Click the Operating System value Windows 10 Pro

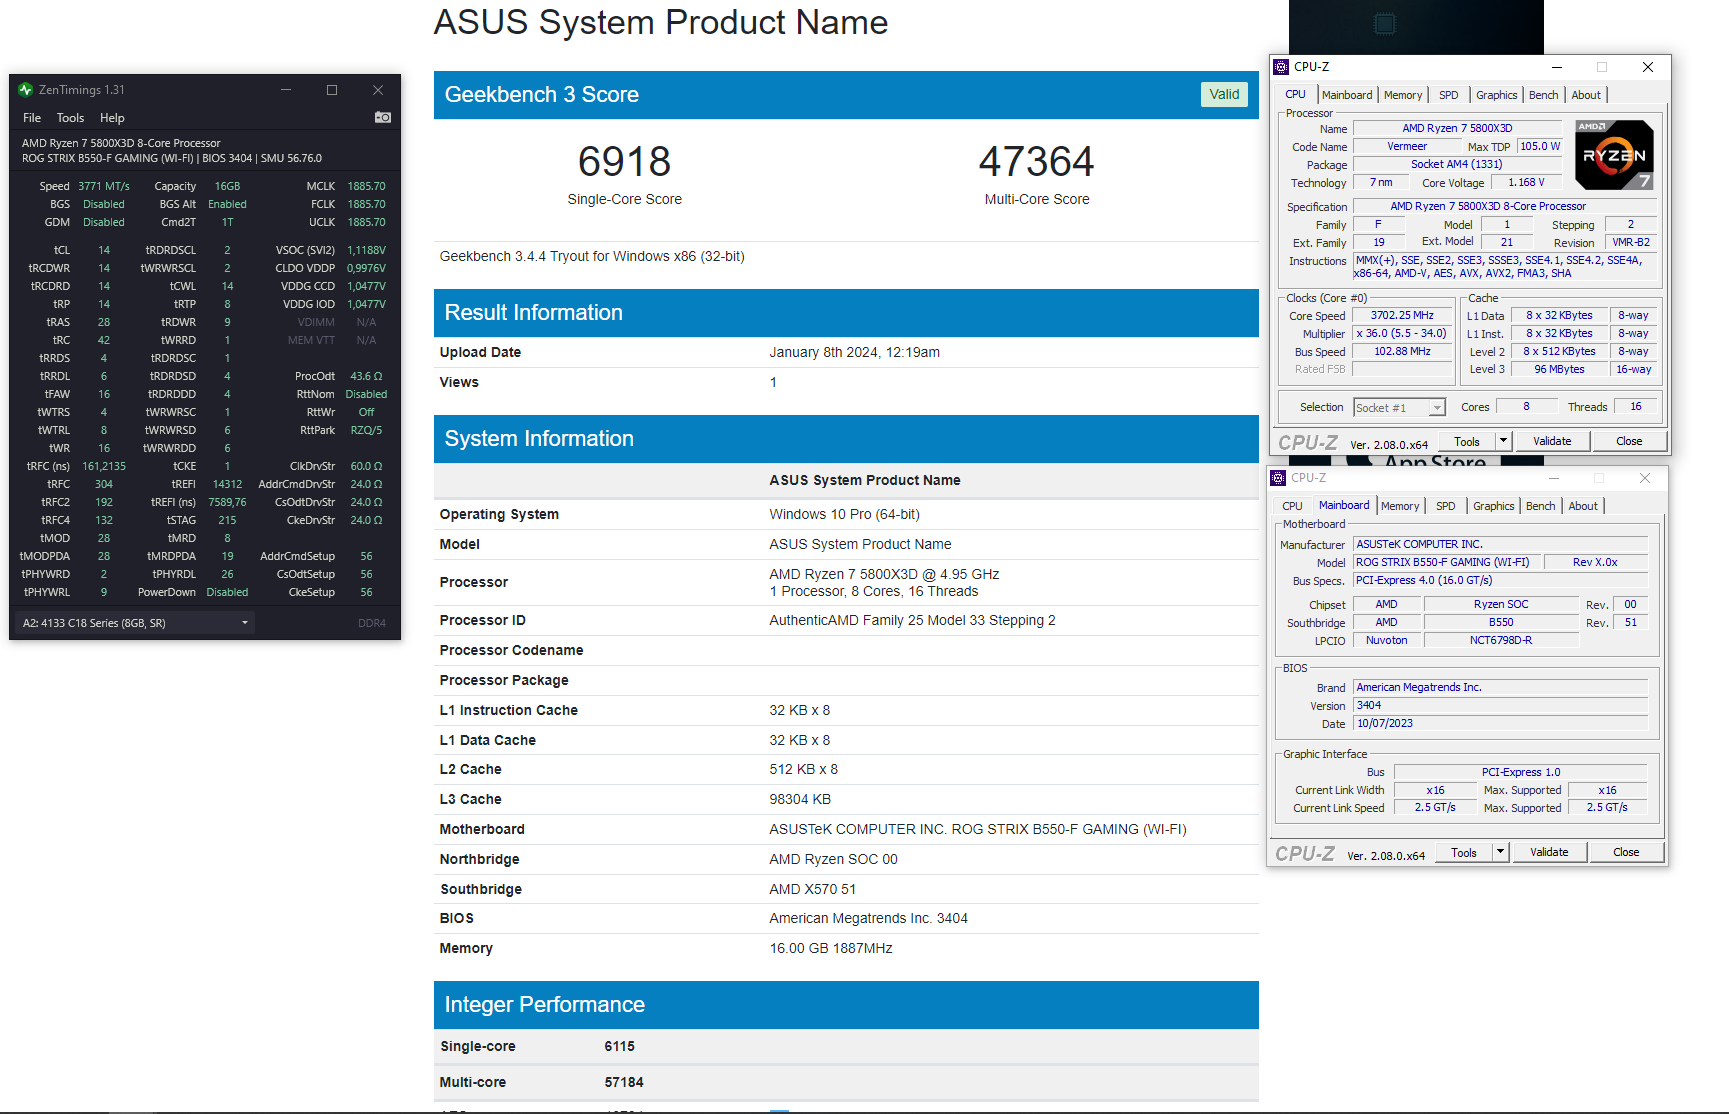tap(844, 514)
